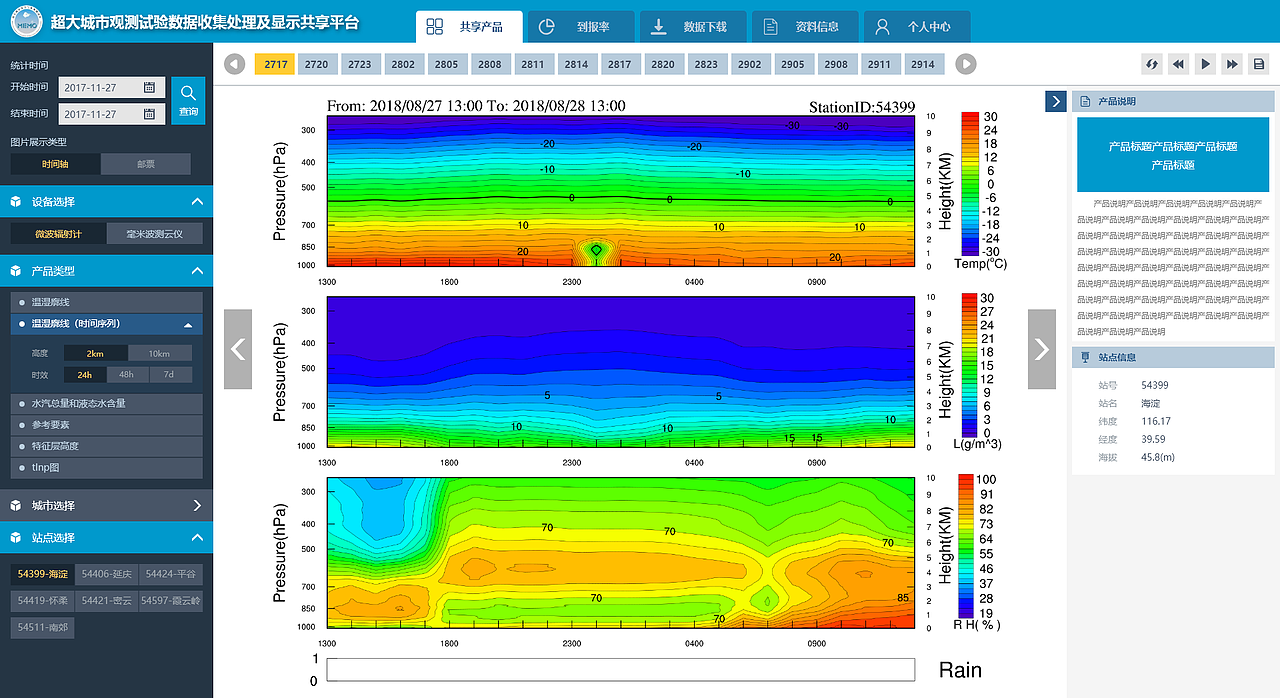This screenshot has width=1280, height=698.
Task: Click the rewind playback button
Action: (1179, 64)
